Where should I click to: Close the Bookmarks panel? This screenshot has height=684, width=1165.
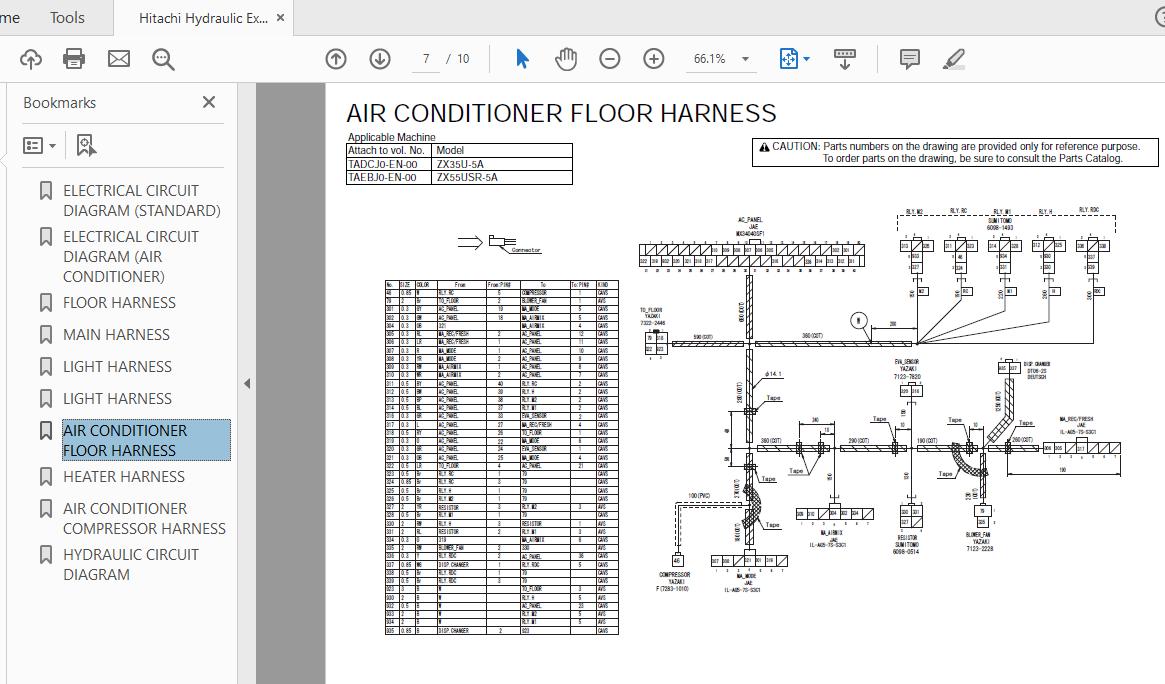click(209, 102)
